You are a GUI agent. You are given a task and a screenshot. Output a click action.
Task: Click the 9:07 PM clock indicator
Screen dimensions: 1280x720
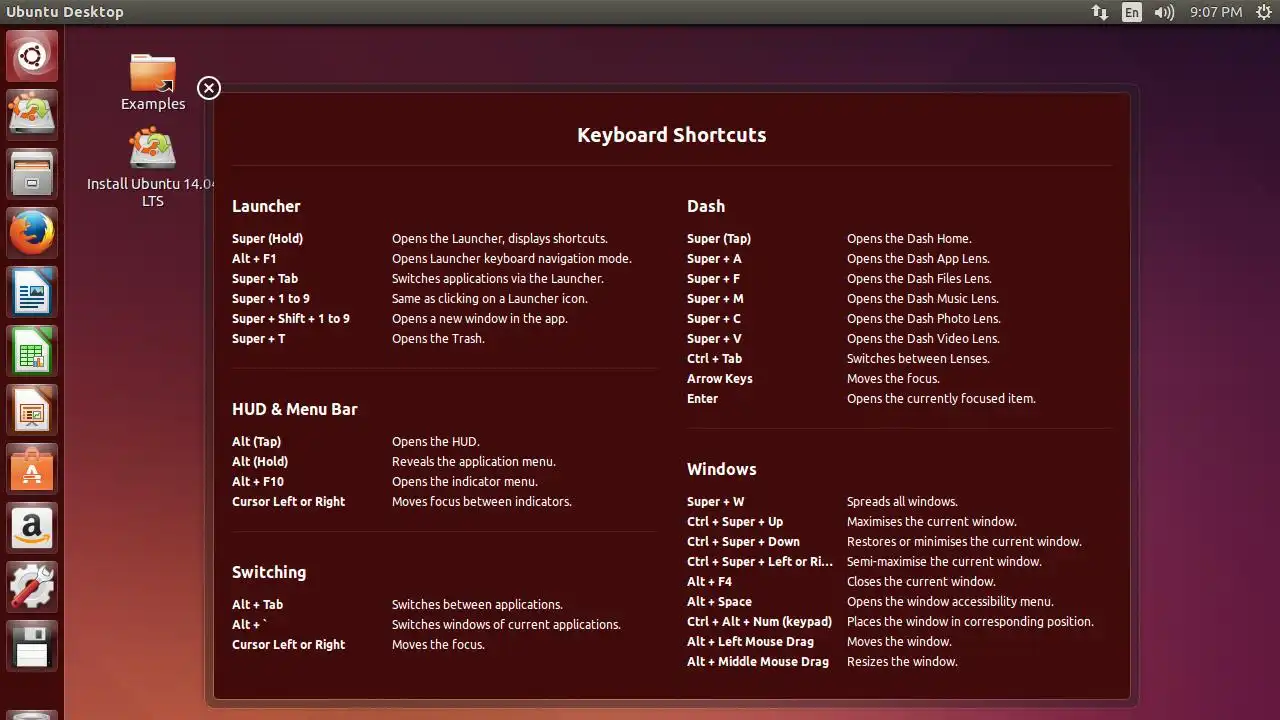click(x=1216, y=12)
